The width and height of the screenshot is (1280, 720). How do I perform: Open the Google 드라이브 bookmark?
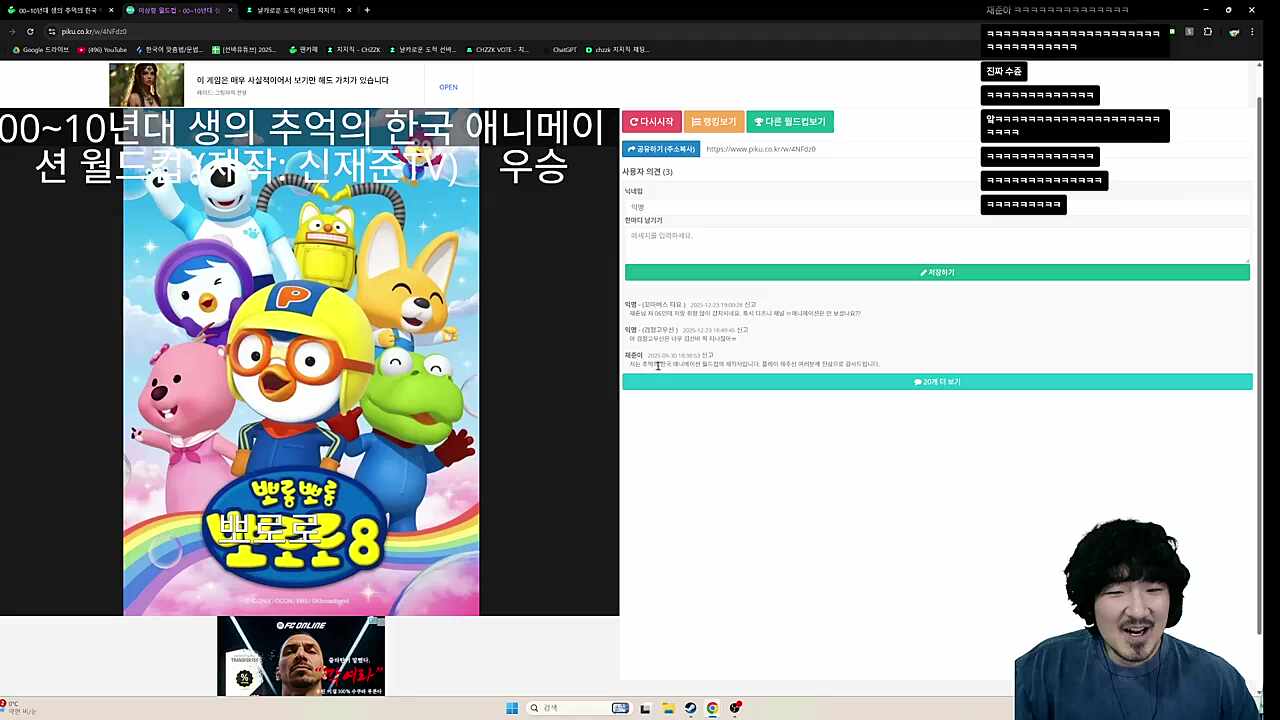[41, 50]
